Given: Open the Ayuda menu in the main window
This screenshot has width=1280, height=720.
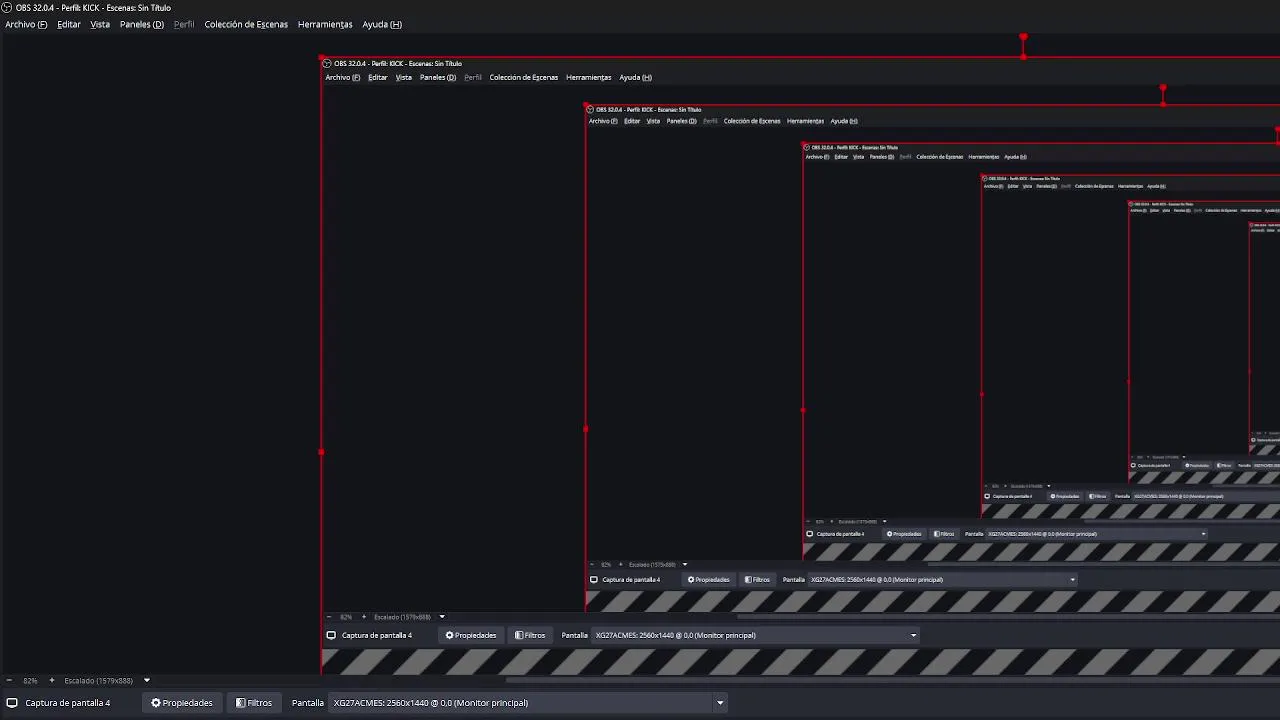Looking at the screenshot, I should [x=382, y=24].
